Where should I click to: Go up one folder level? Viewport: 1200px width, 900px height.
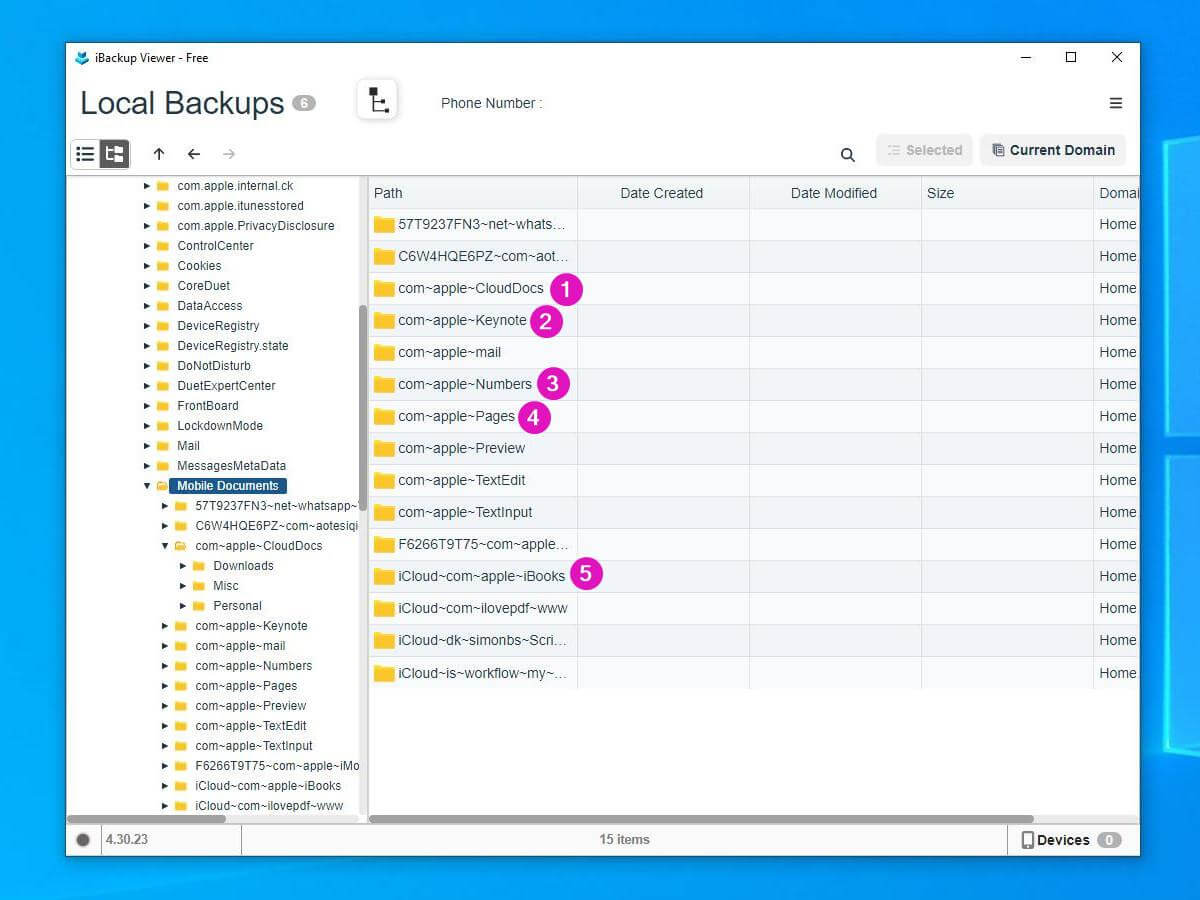point(159,154)
